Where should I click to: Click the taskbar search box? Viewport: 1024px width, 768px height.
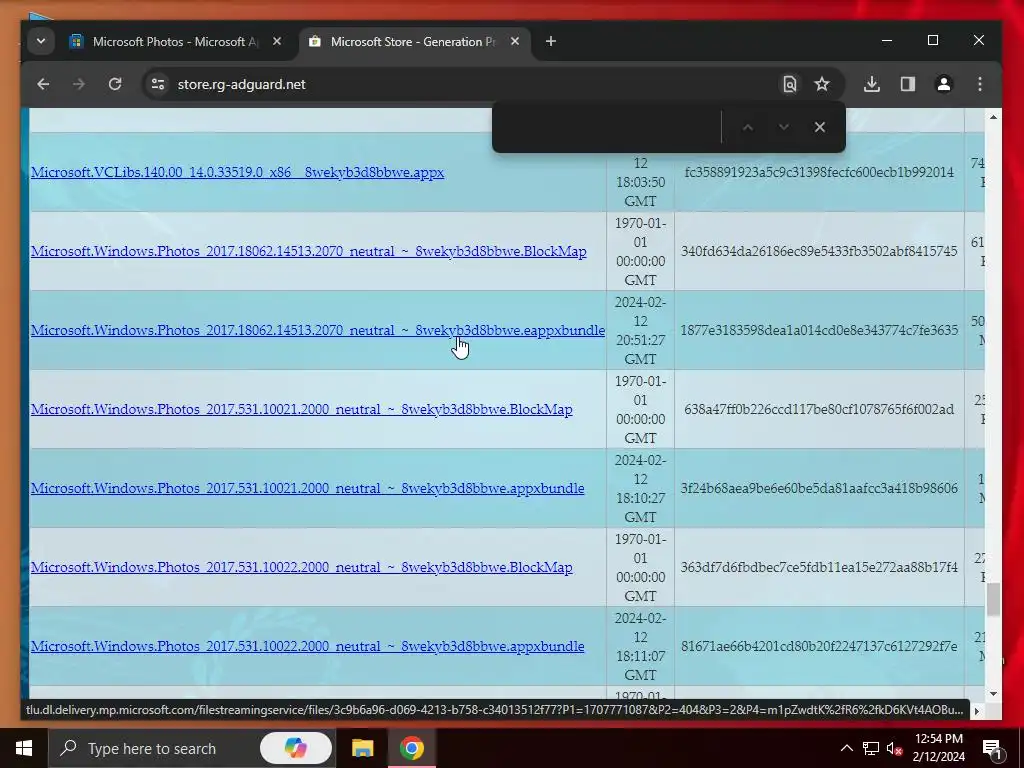tap(191, 748)
